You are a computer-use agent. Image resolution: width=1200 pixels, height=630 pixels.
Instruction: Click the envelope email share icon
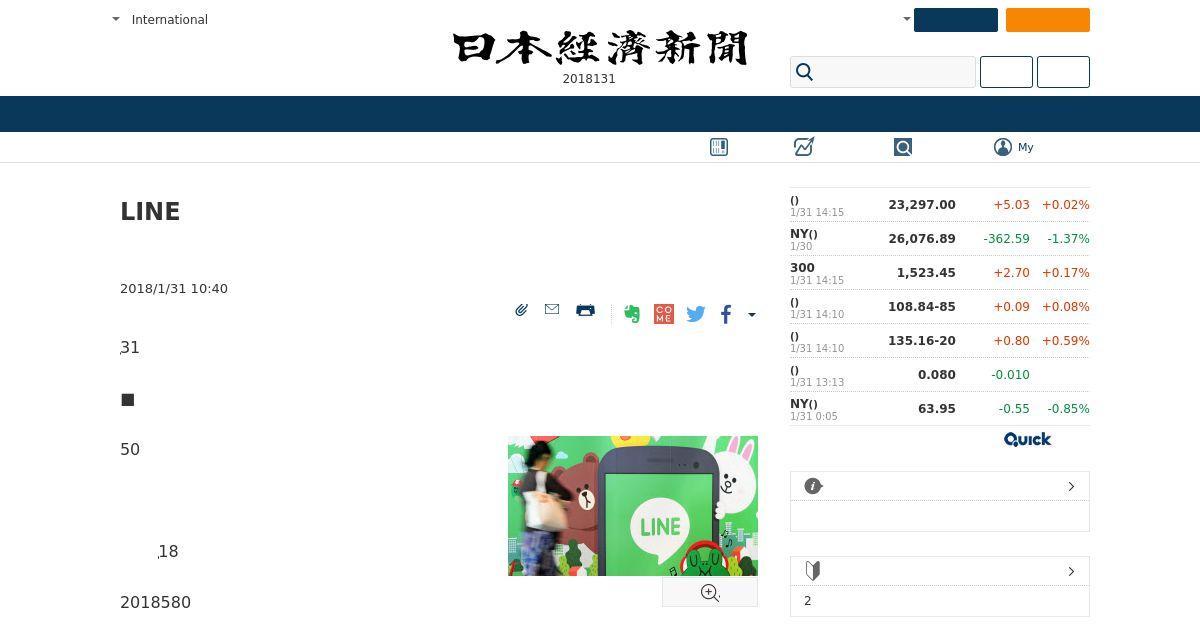coord(552,310)
